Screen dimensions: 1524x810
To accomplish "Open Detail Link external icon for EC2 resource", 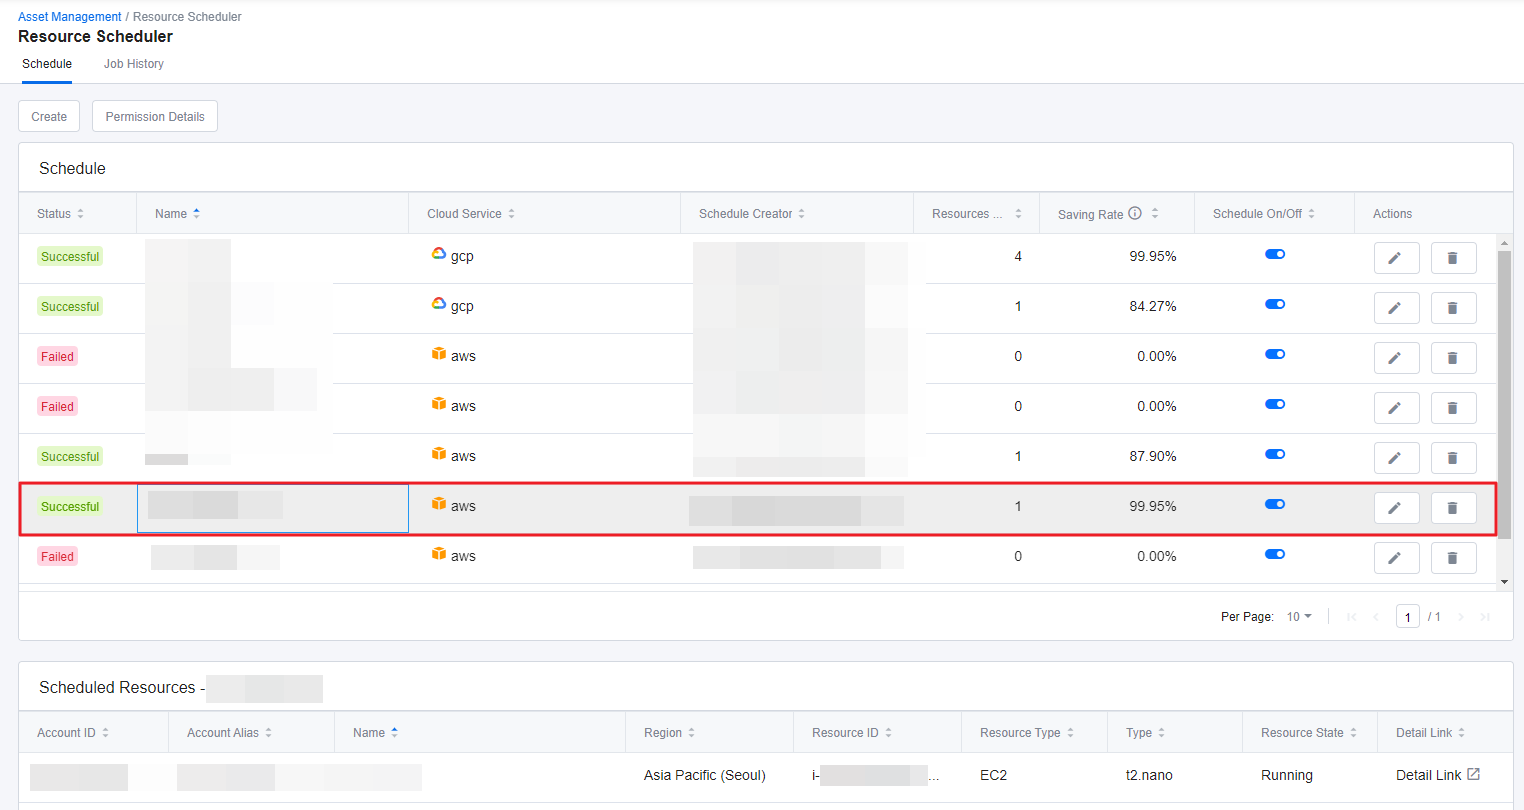I will [1473, 775].
